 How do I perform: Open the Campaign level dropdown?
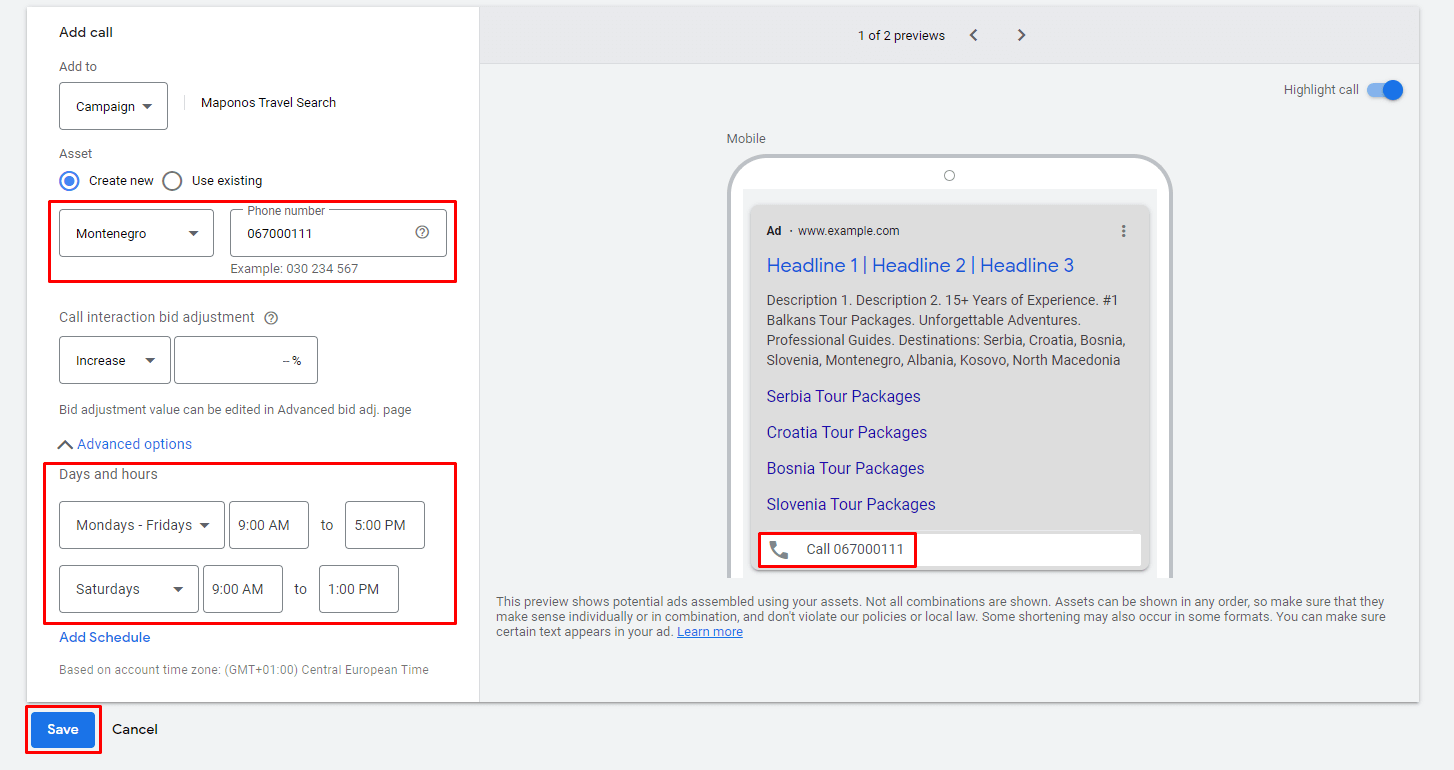[114, 106]
